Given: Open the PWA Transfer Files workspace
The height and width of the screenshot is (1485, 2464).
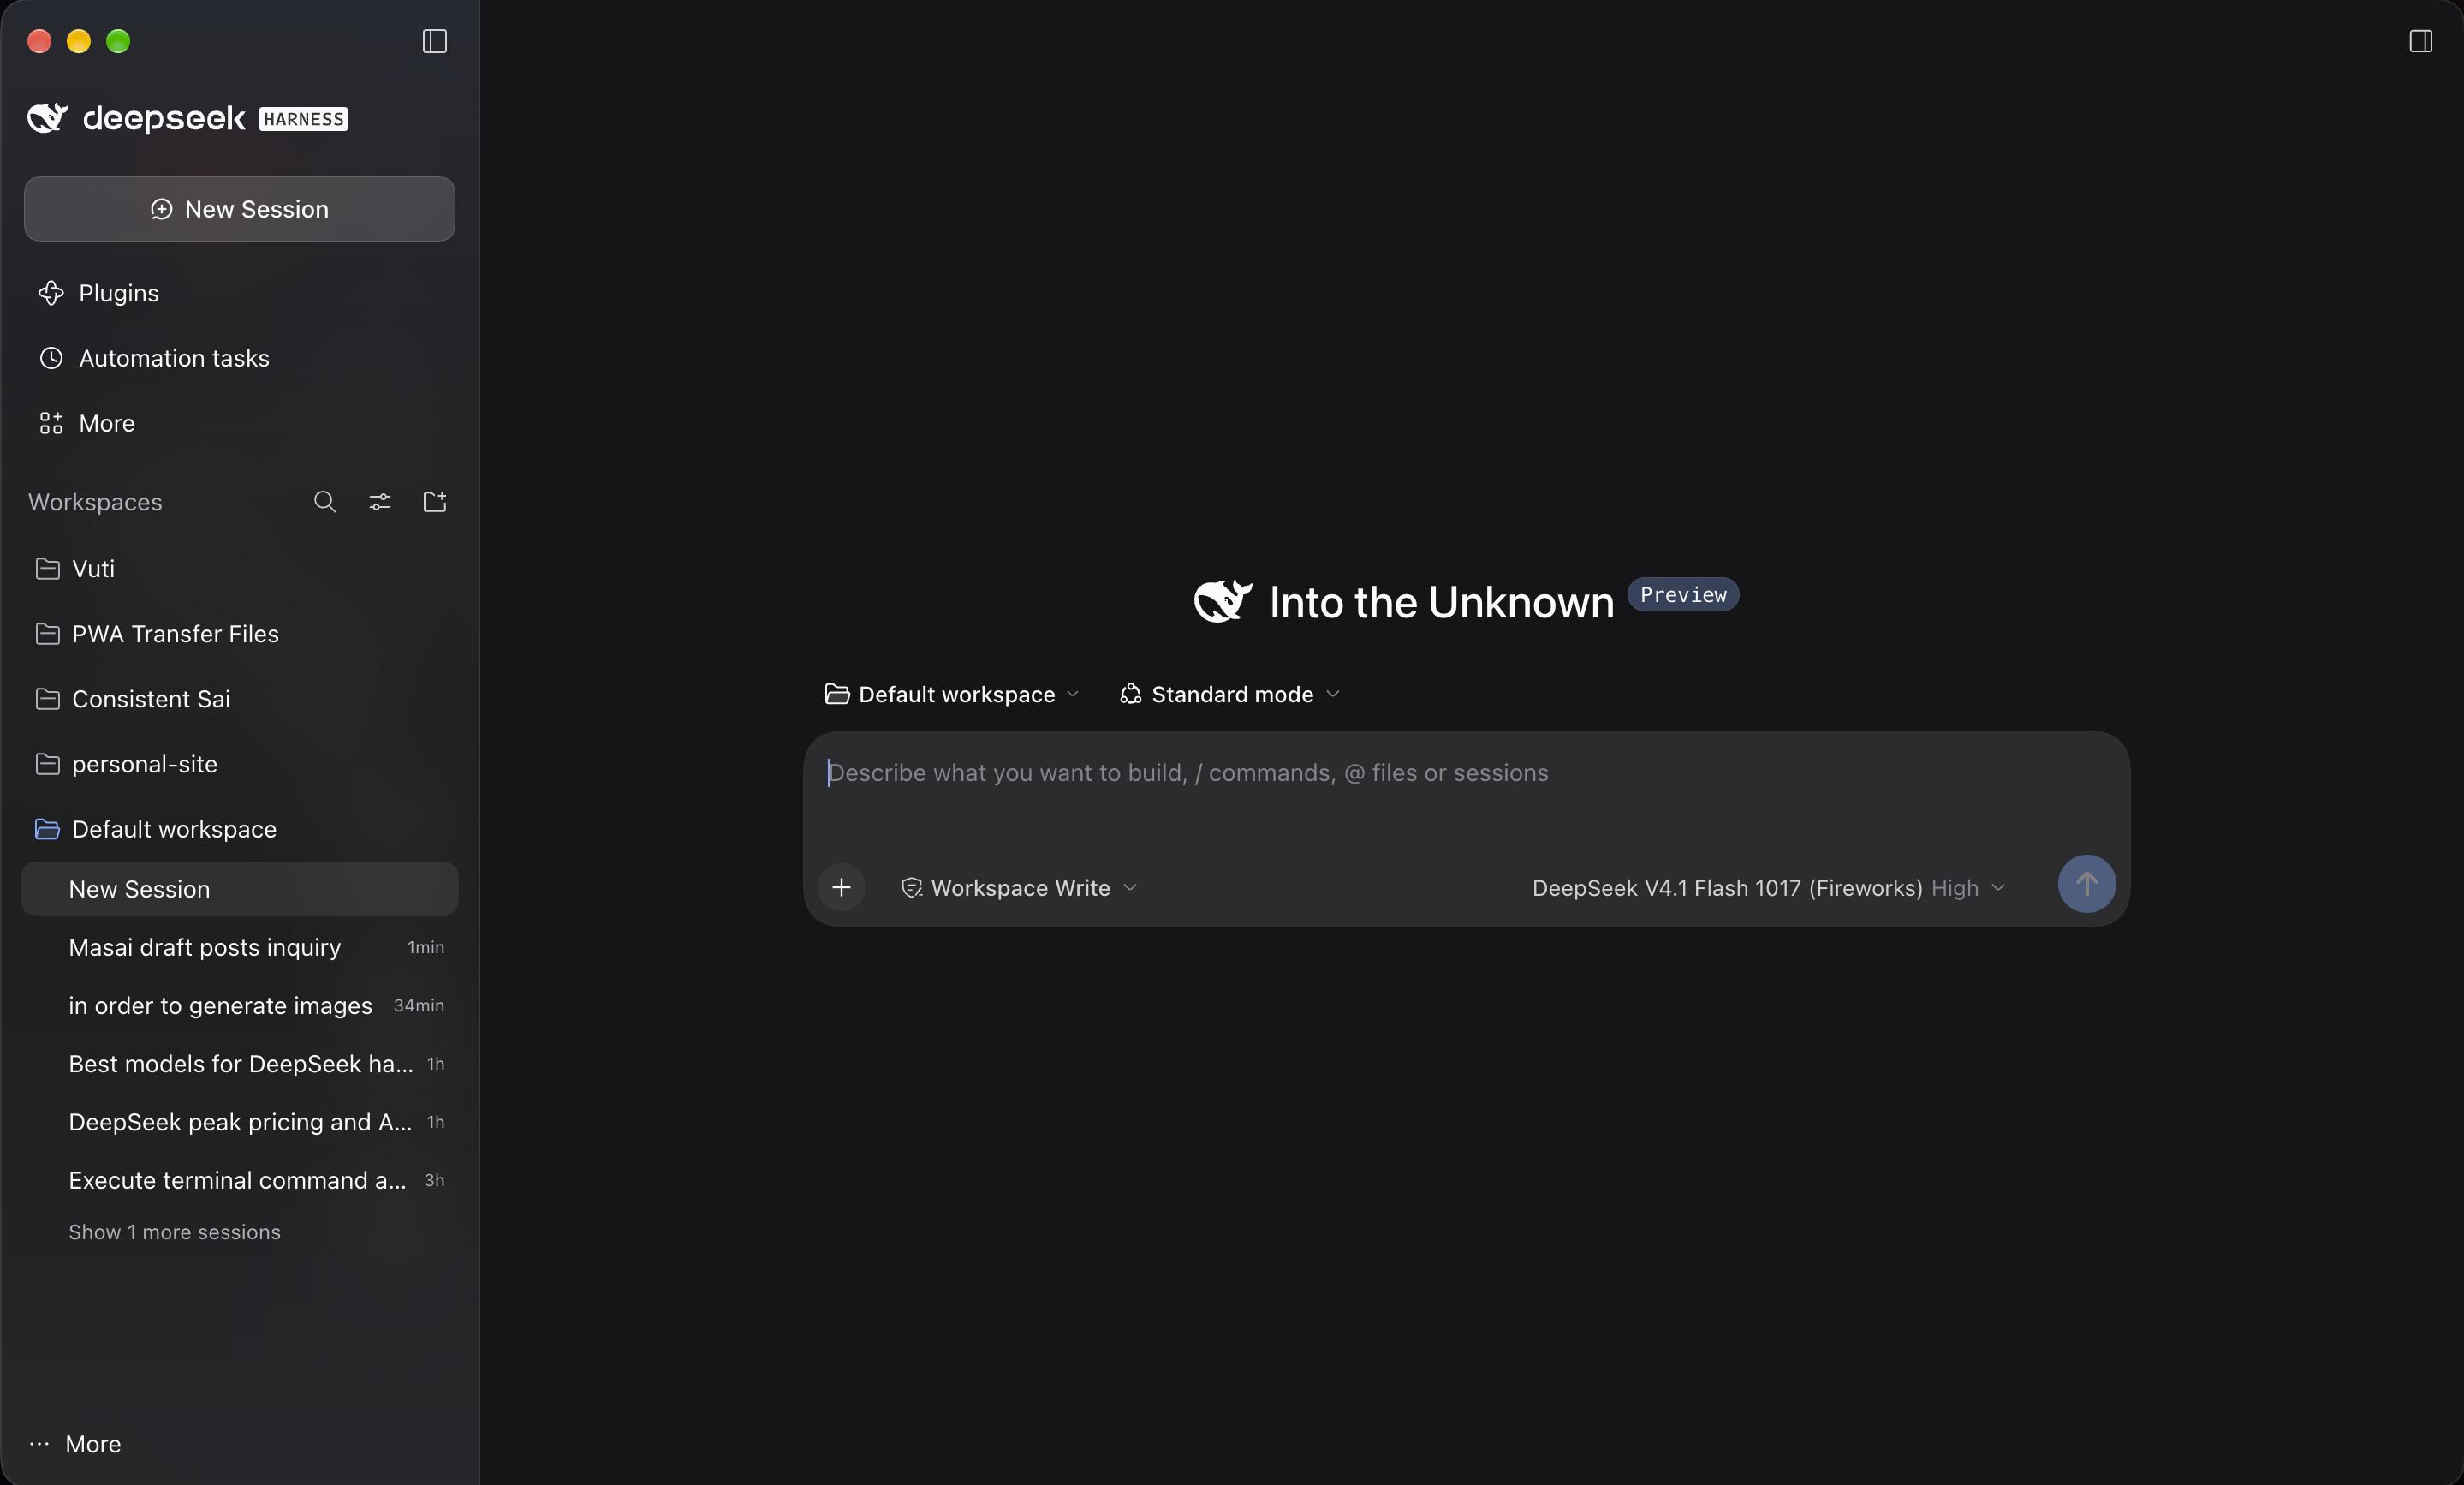Looking at the screenshot, I should (239, 634).
